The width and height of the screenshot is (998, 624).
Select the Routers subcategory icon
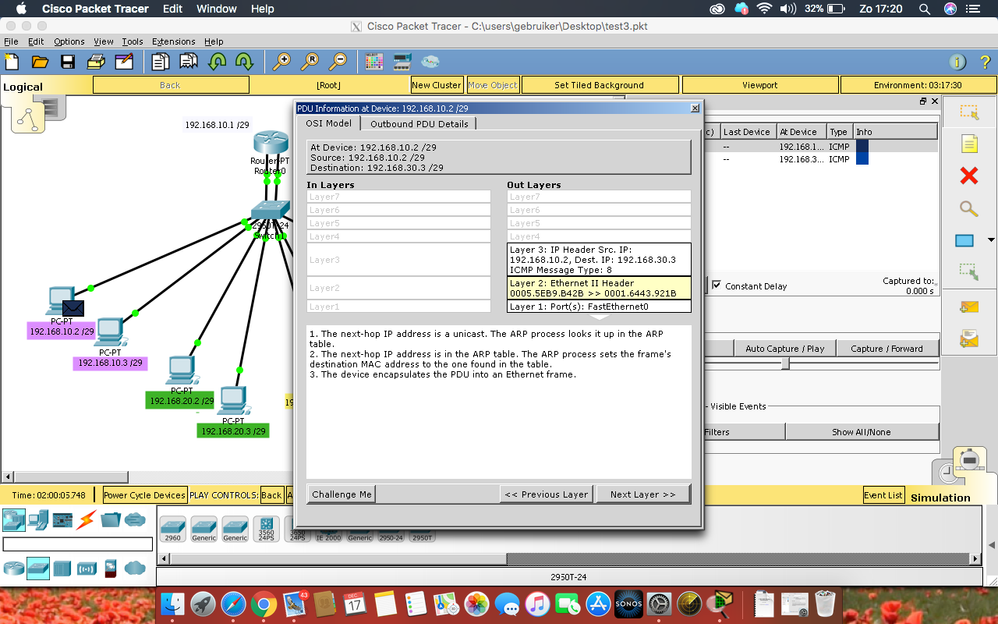coord(13,568)
